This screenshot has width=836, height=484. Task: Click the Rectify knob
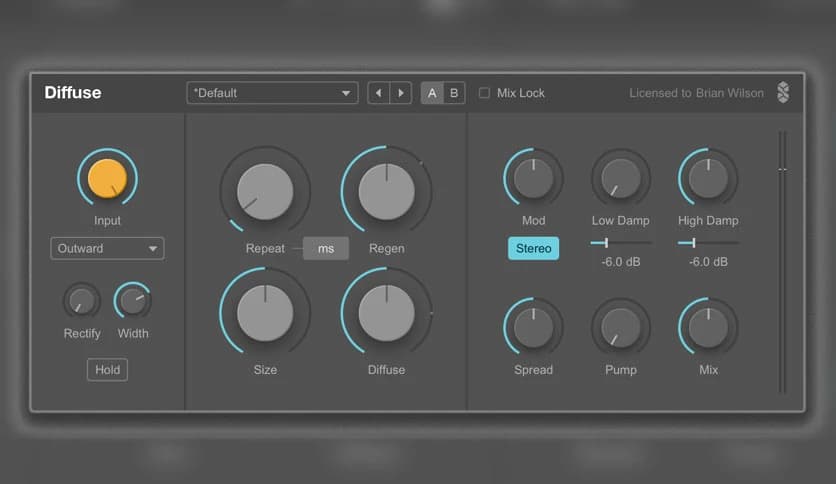click(x=82, y=301)
